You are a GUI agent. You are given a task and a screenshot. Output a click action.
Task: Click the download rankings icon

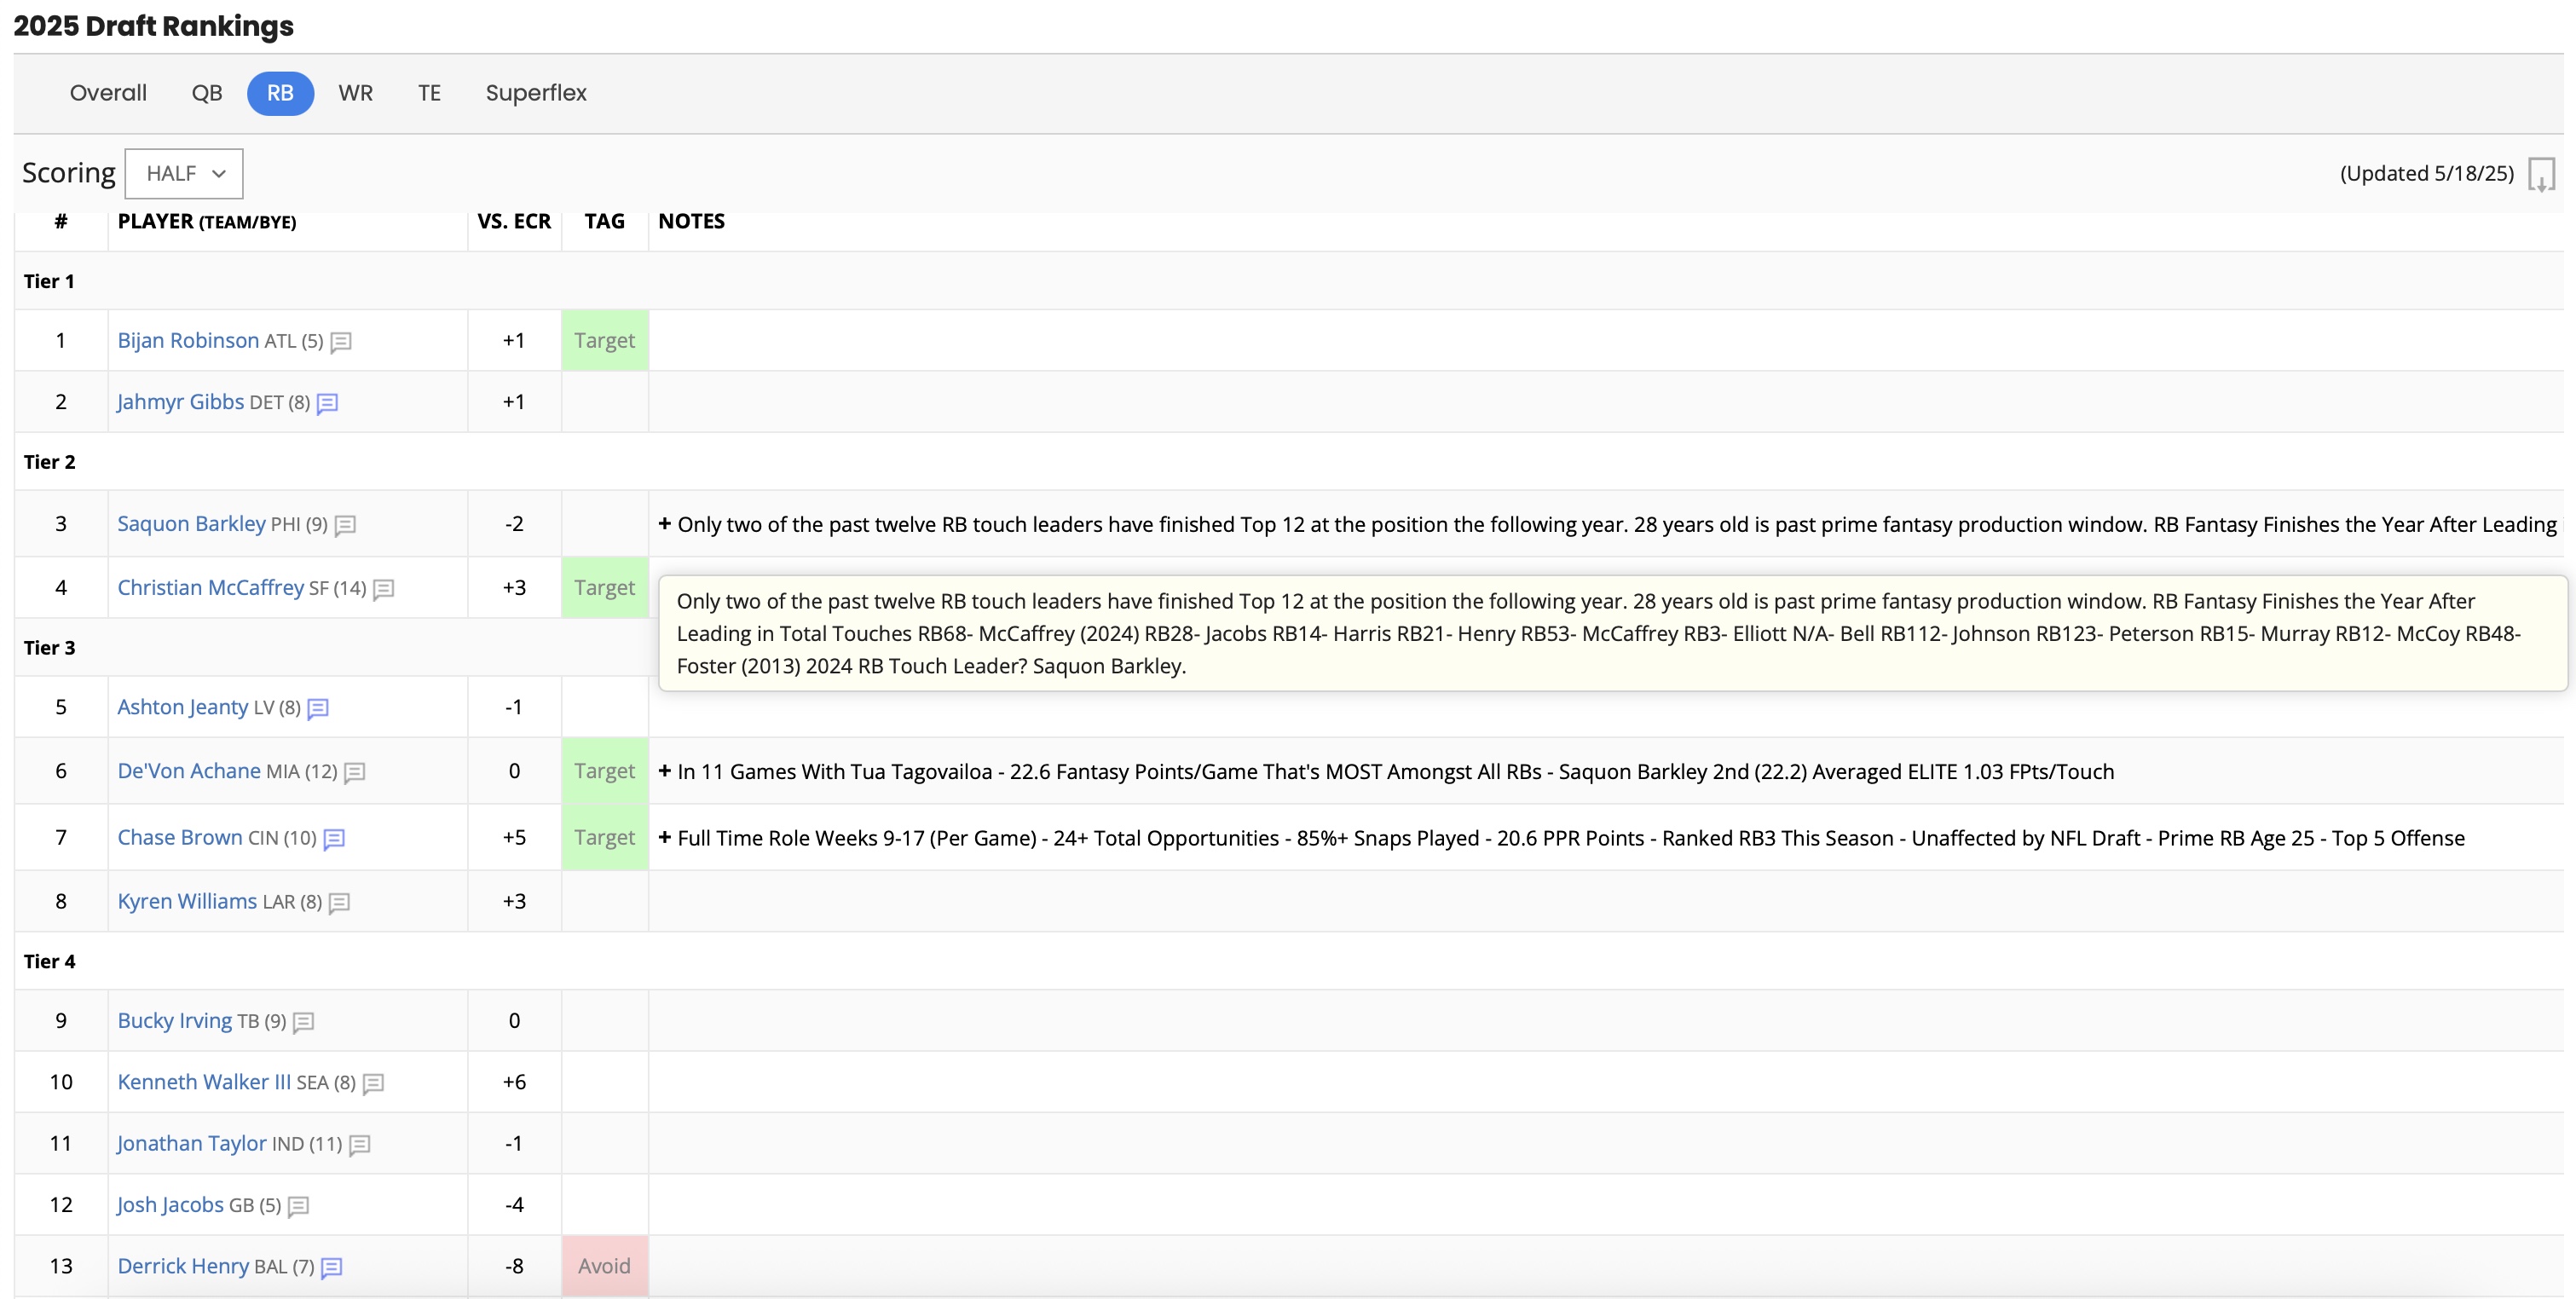point(2541,174)
